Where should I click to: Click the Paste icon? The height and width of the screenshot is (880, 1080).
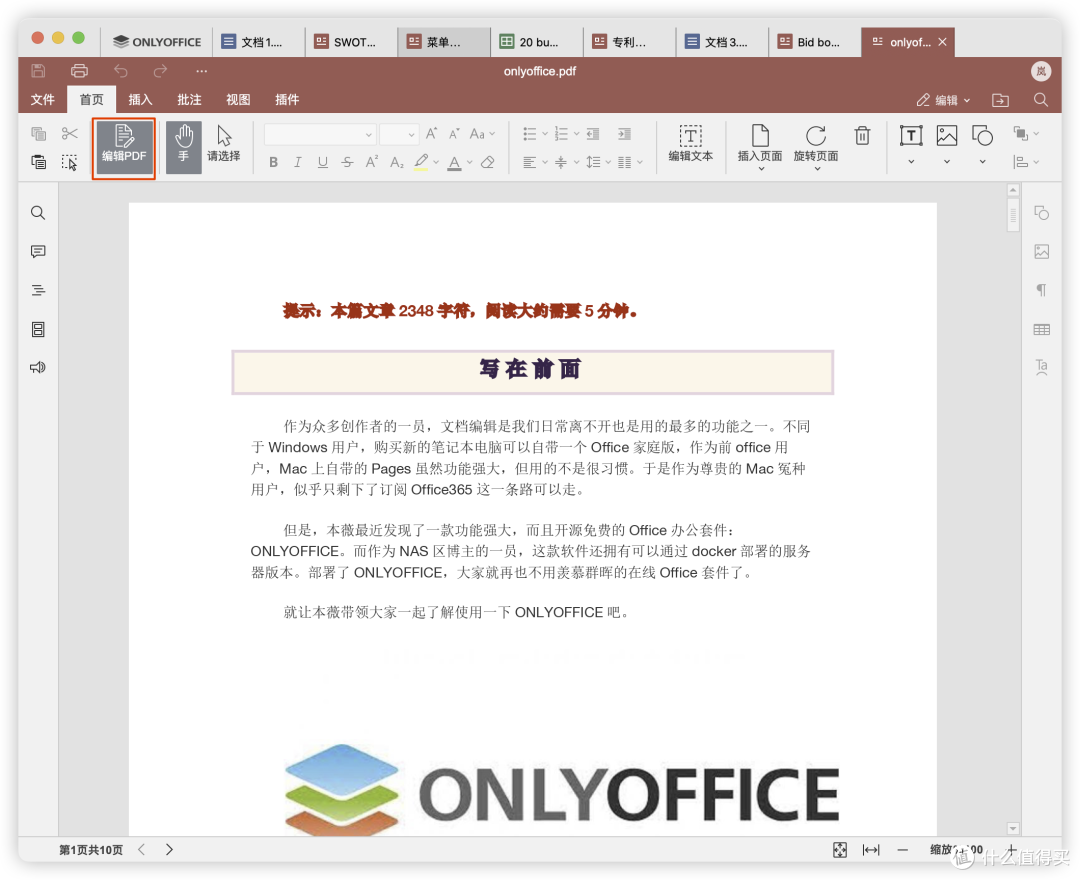click(x=39, y=162)
